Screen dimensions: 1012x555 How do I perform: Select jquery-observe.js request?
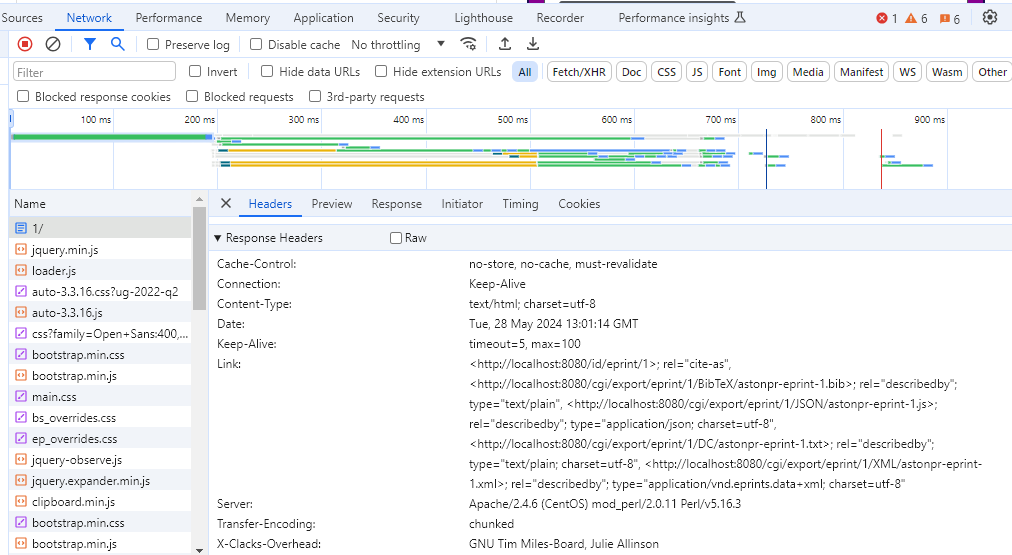101,459
